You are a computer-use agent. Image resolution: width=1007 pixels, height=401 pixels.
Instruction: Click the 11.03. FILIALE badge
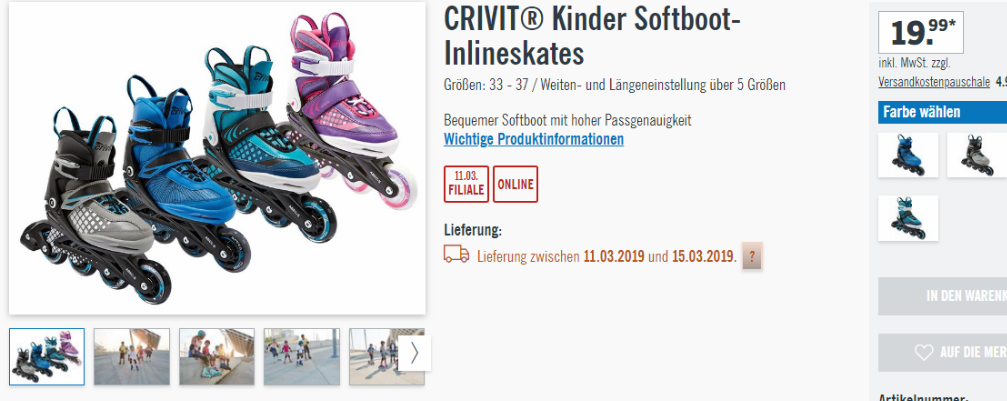pyautogui.click(x=466, y=184)
